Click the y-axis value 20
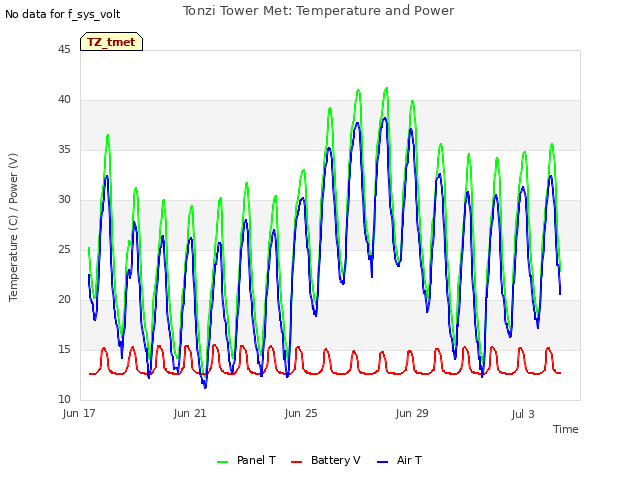The width and height of the screenshot is (640, 480). click(64, 300)
